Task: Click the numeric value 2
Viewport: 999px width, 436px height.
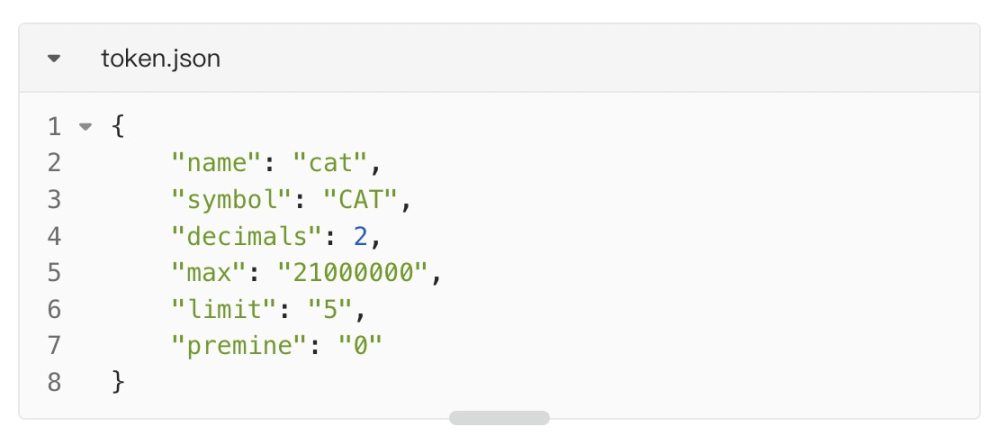Action: [359, 236]
